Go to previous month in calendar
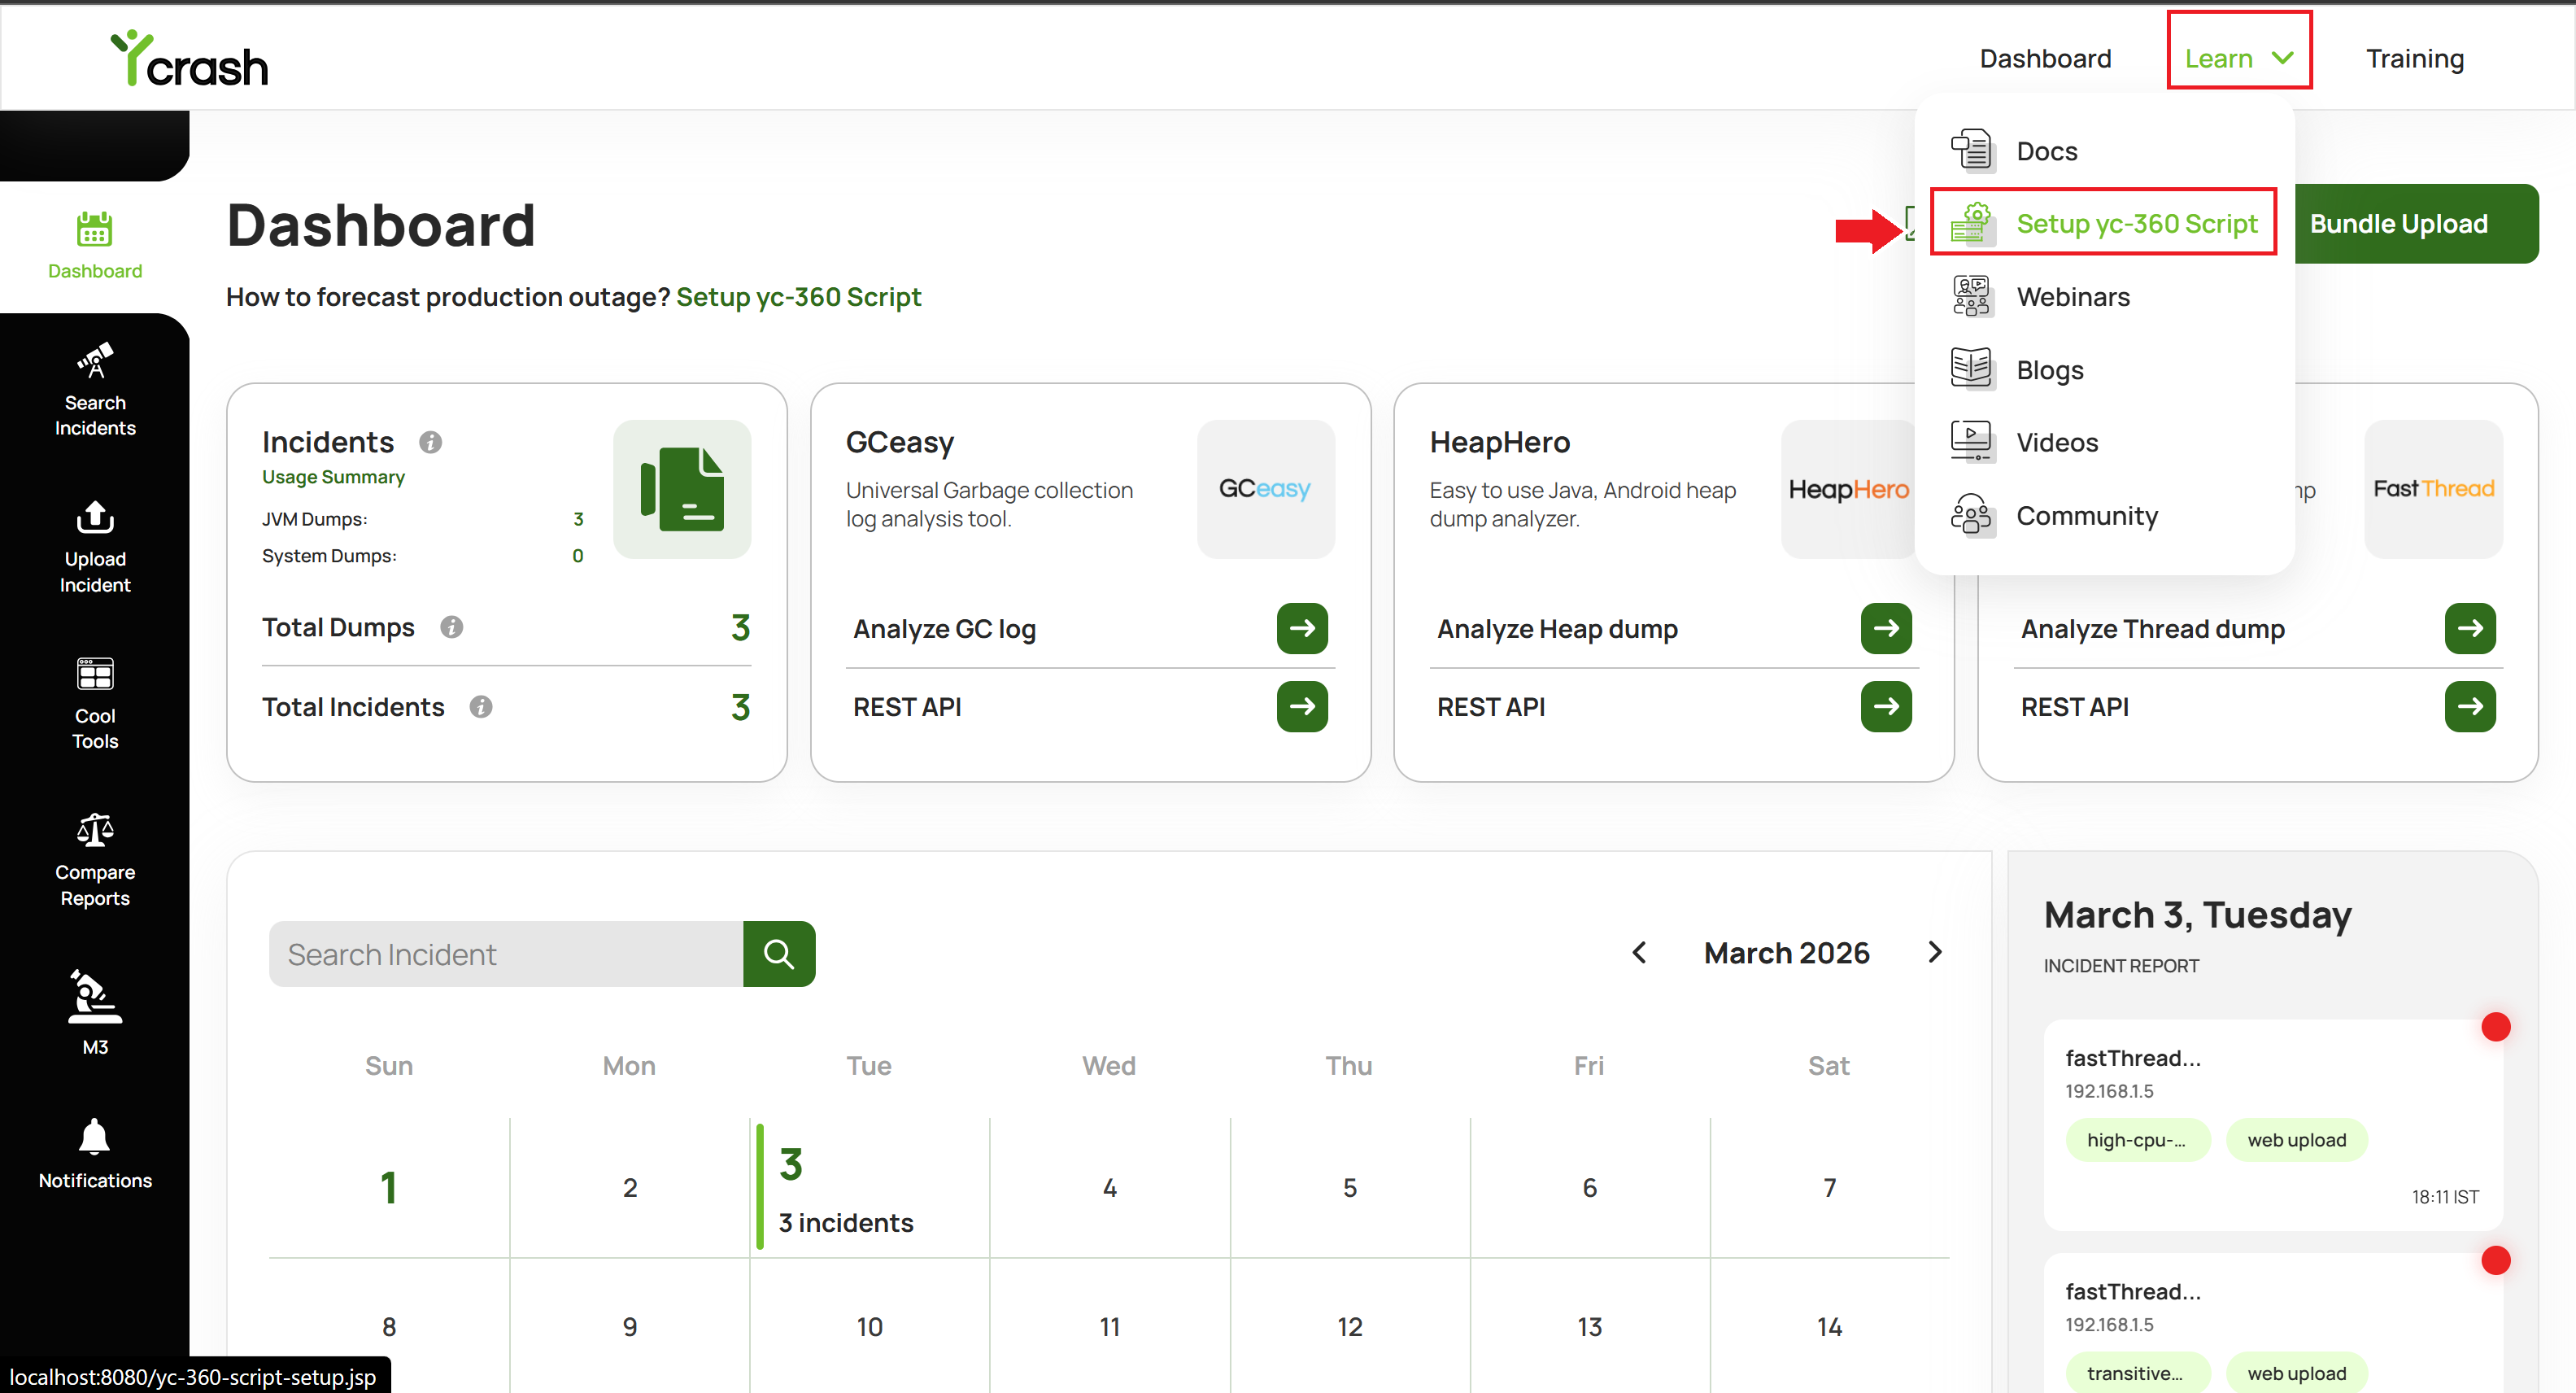 tap(1639, 952)
